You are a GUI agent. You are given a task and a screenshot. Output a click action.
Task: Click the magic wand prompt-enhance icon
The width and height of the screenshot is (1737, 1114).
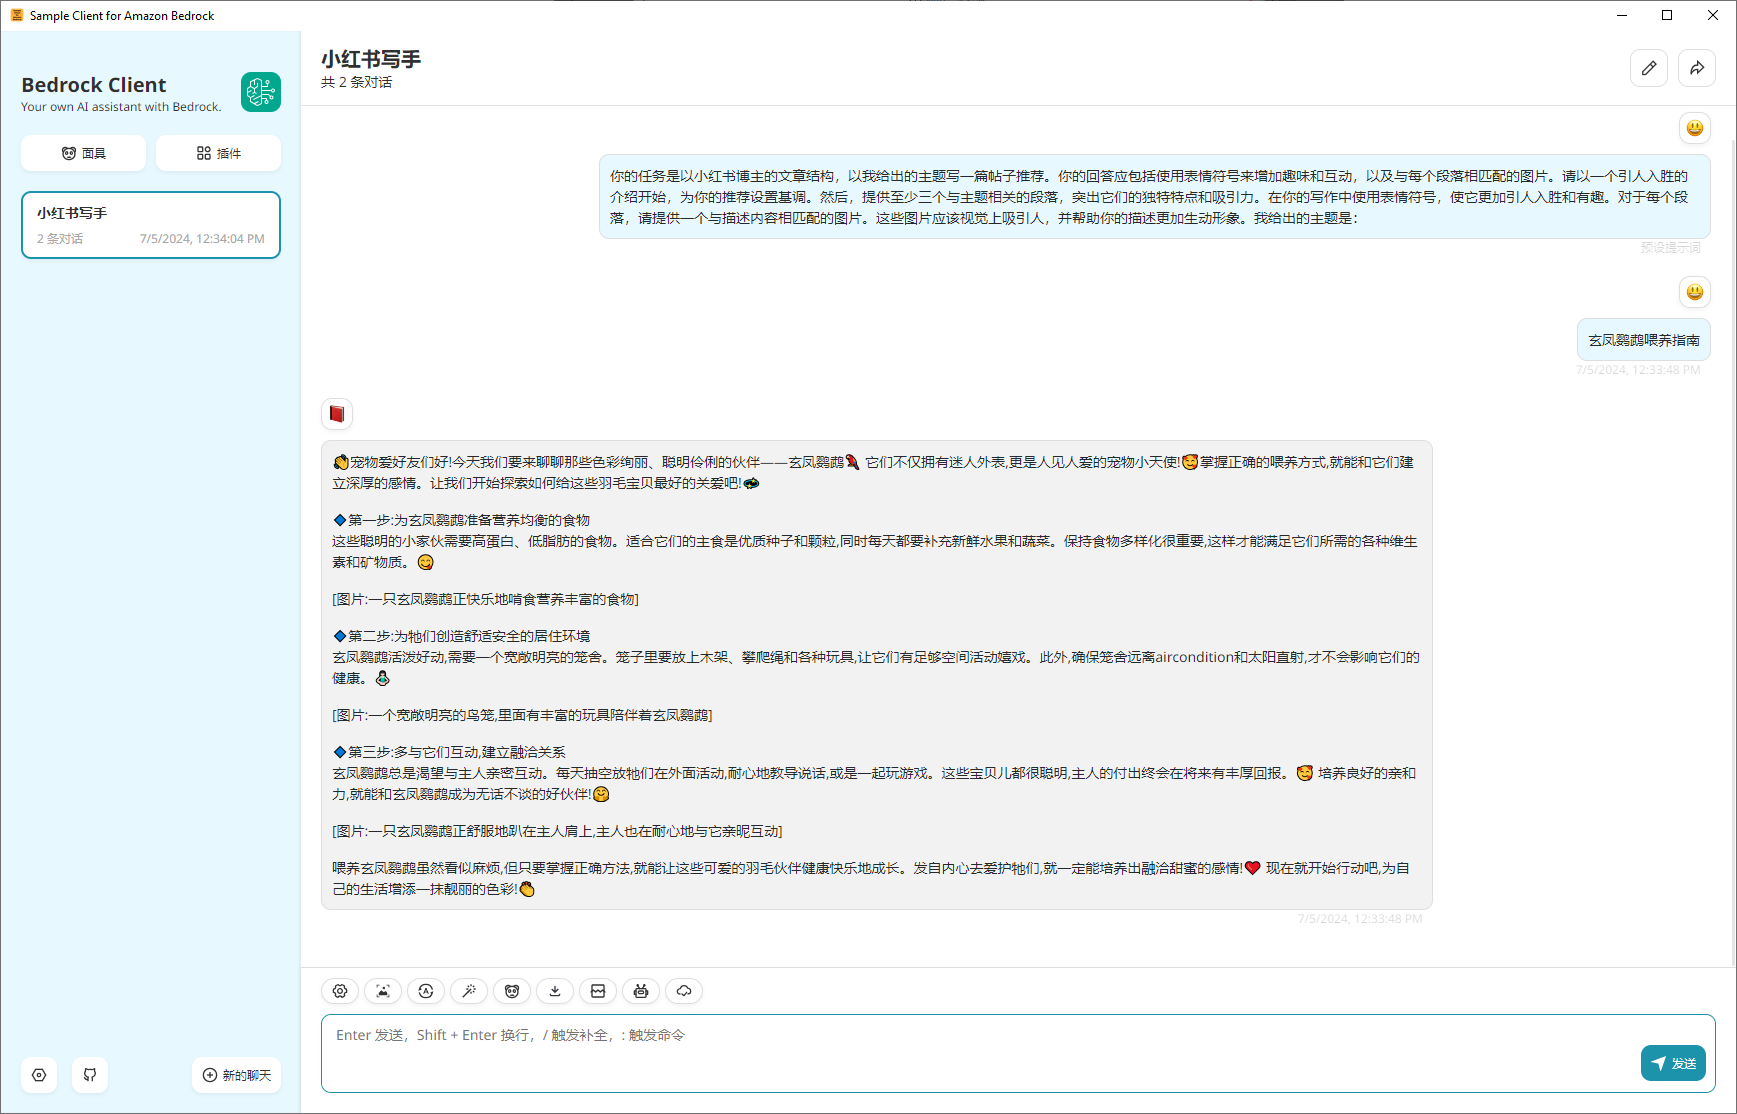469,991
